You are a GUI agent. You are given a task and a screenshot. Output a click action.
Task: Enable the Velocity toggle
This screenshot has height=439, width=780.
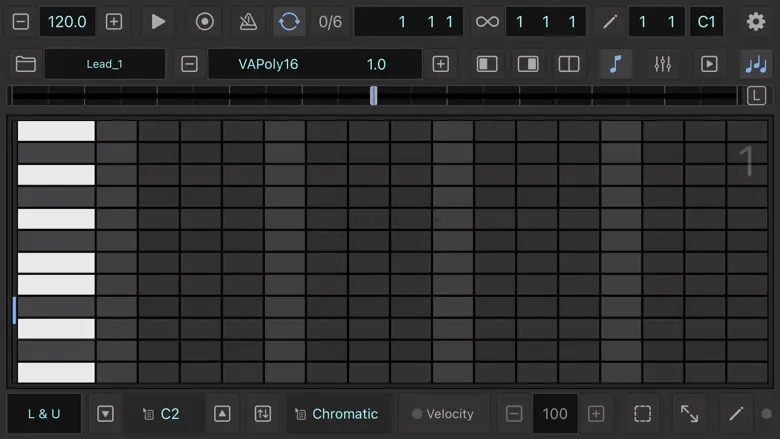point(443,414)
